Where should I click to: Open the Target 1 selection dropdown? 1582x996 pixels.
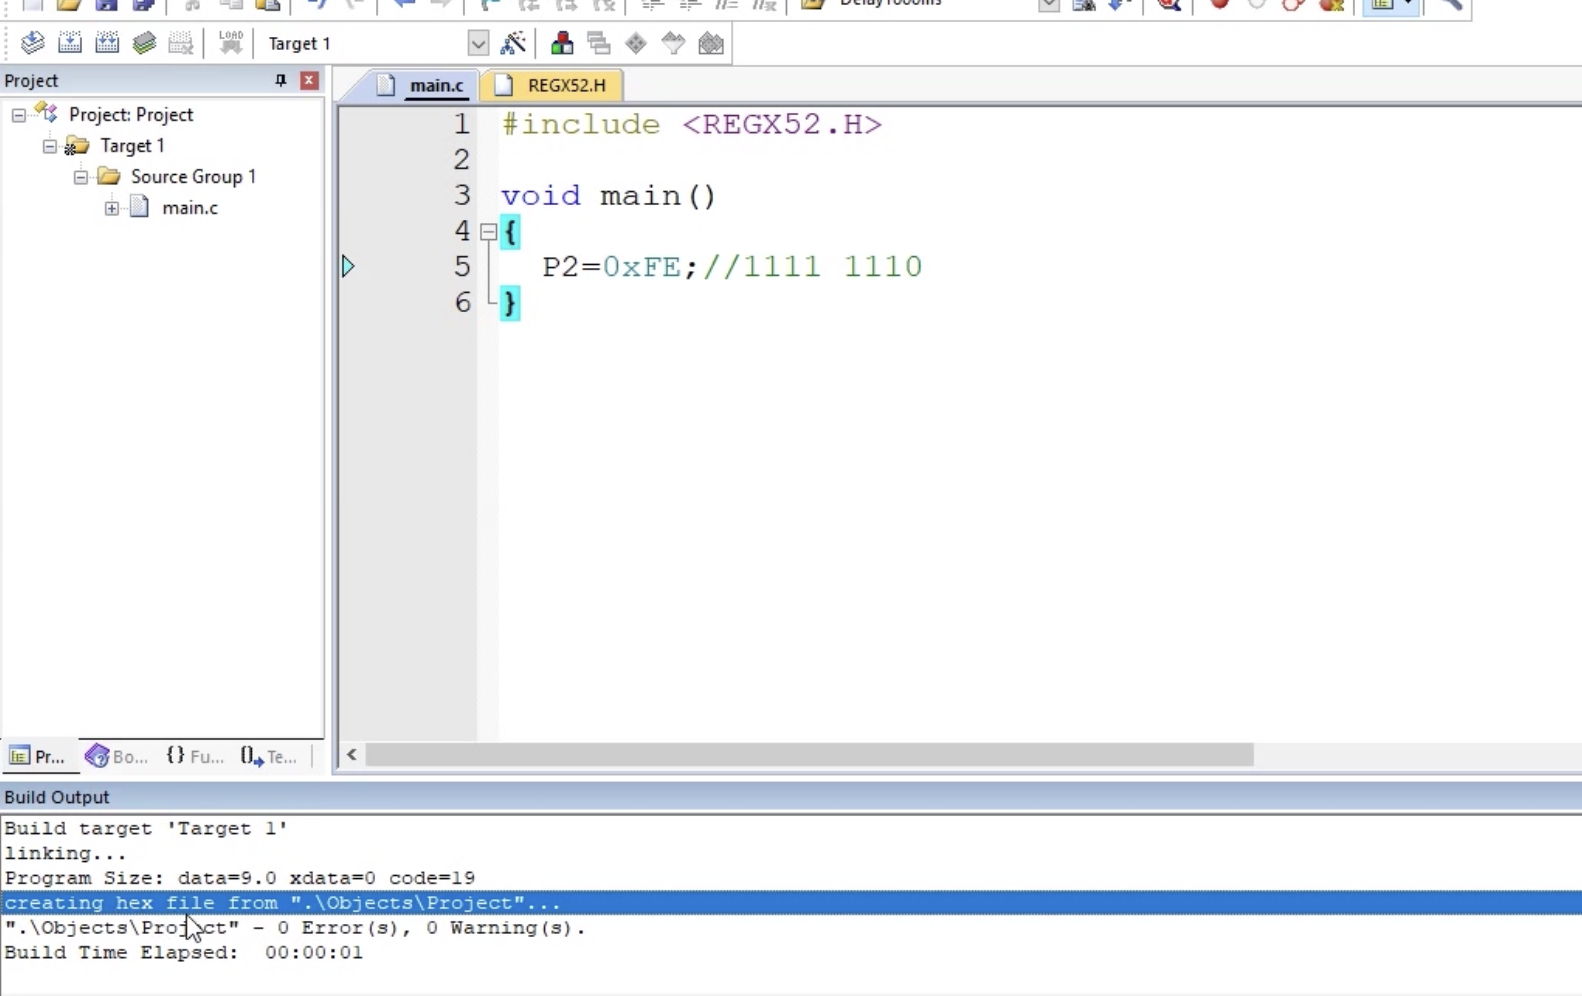[478, 43]
